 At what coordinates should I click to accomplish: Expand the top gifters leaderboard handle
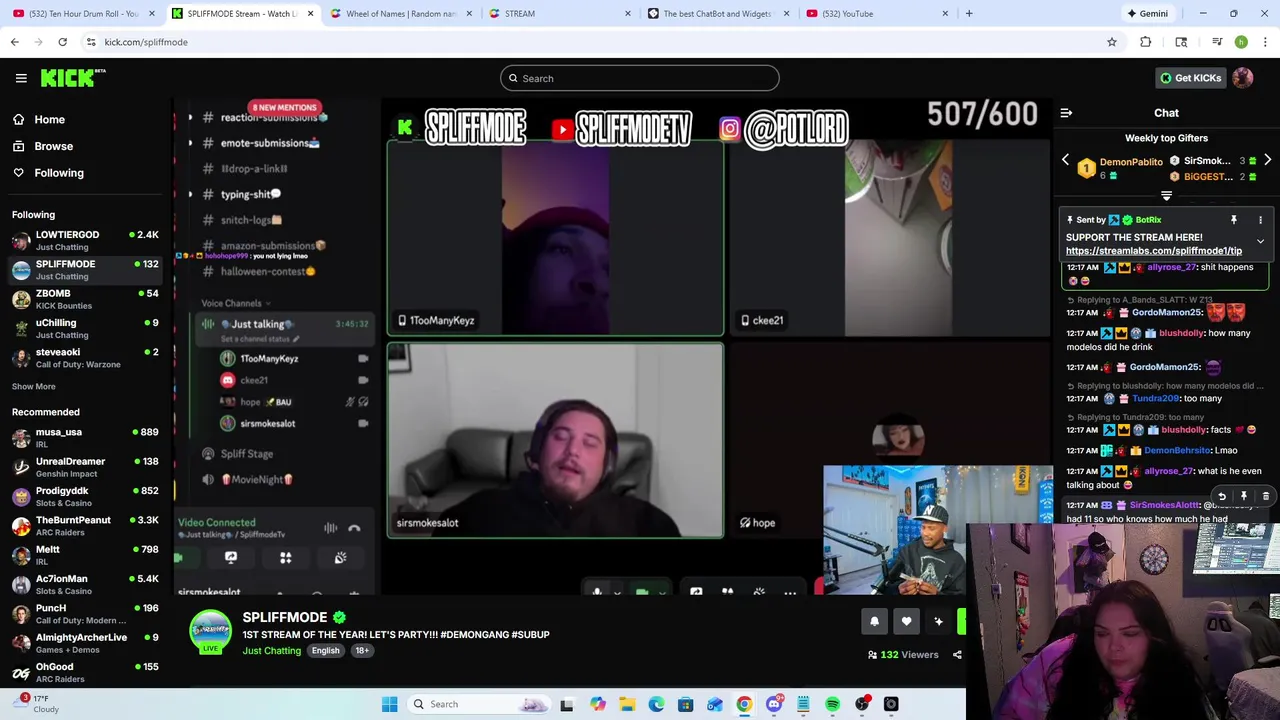click(x=1166, y=196)
